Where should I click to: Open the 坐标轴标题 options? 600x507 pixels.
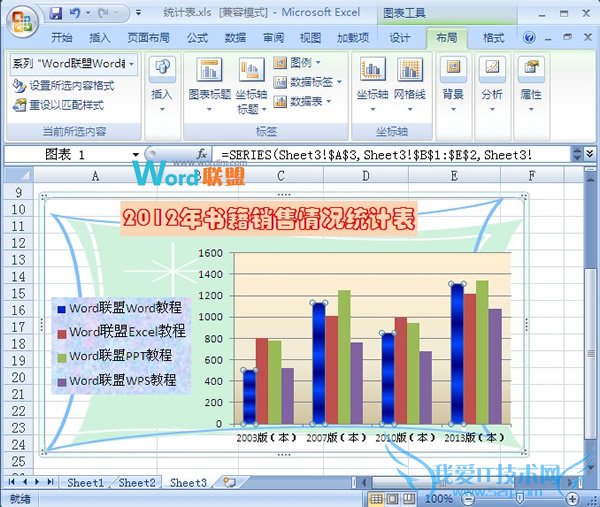click(x=251, y=86)
